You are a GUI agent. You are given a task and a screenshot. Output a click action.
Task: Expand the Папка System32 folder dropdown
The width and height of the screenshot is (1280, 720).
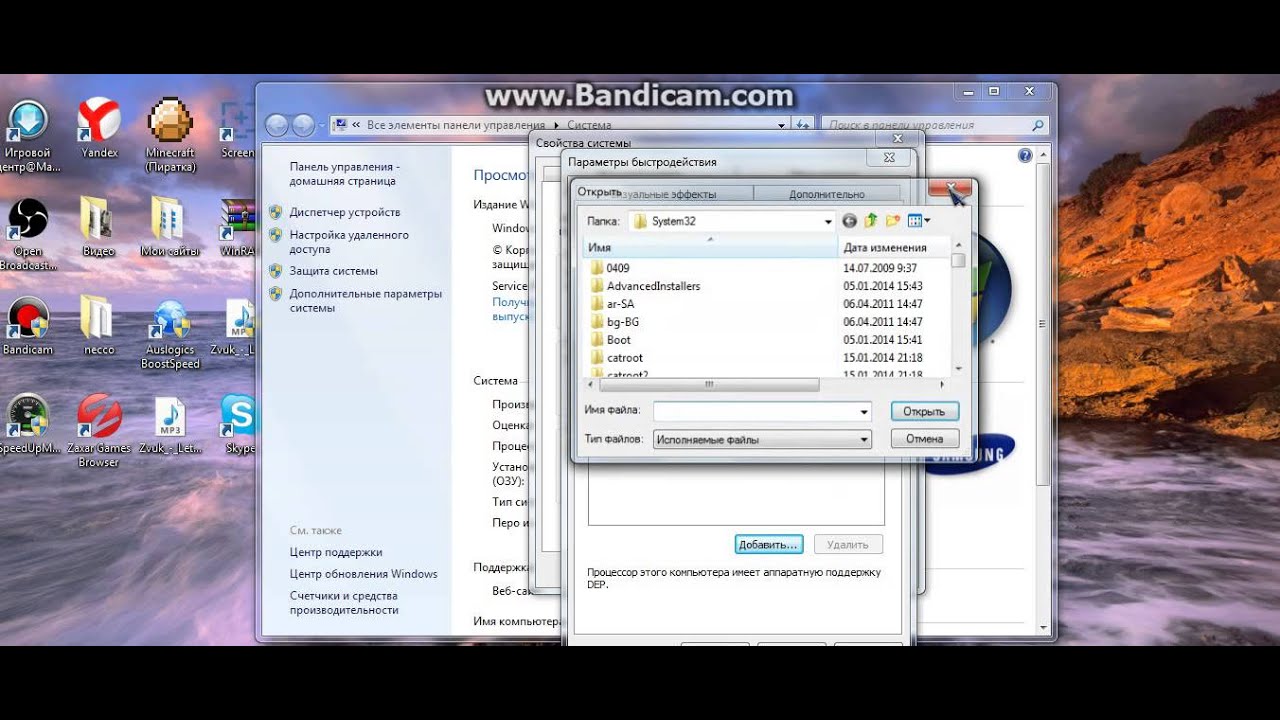tap(828, 221)
